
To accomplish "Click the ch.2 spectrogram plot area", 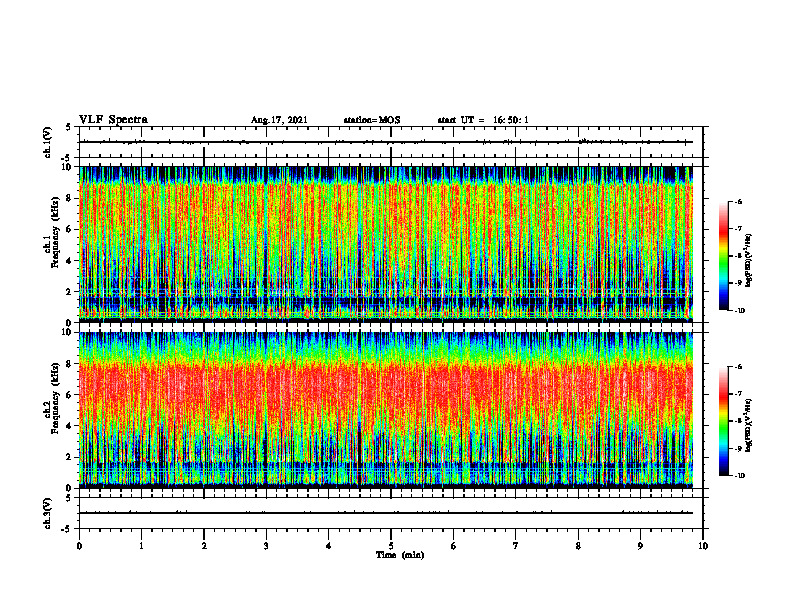I will click(x=386, y=410).
